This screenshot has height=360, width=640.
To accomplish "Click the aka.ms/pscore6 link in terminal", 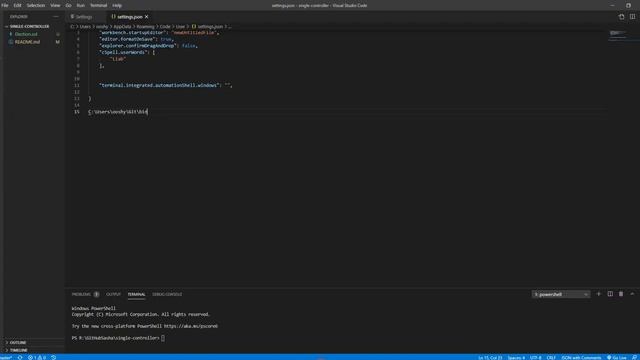I will click(191, 326).
